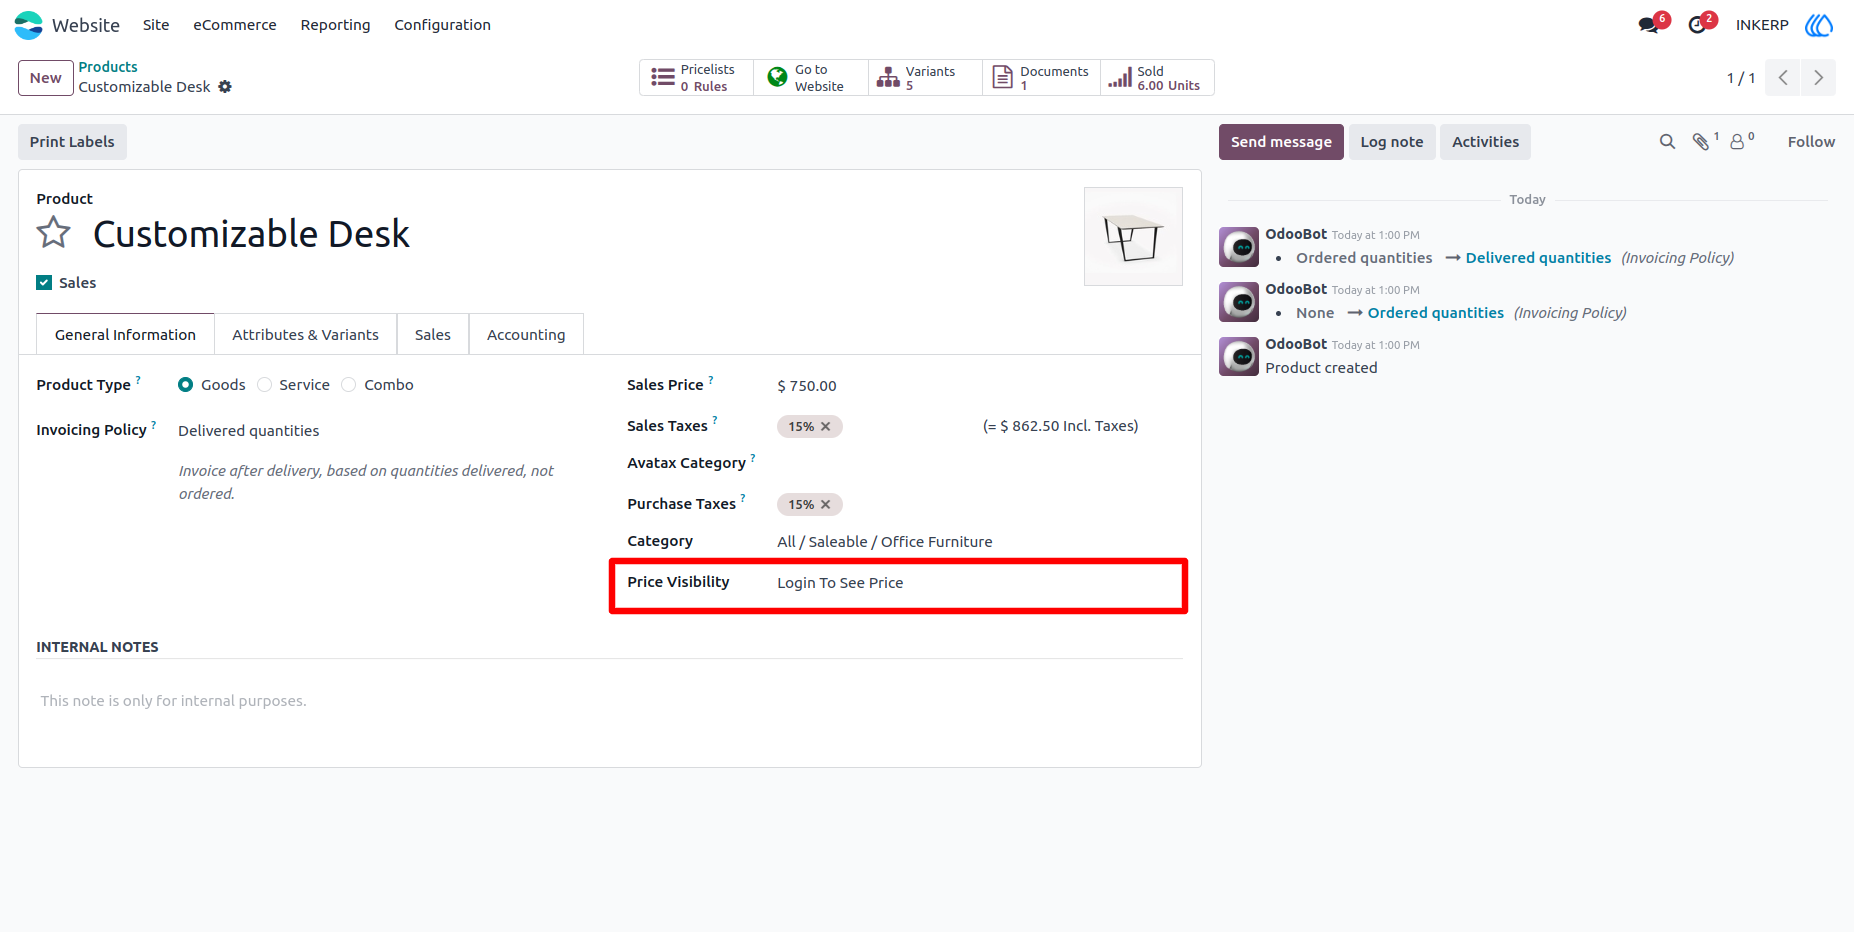The width and height of the screenshot is (1854, 932).
Task: Open Sold 6.00 Units statistics button
Action: tap(1157, 78)
